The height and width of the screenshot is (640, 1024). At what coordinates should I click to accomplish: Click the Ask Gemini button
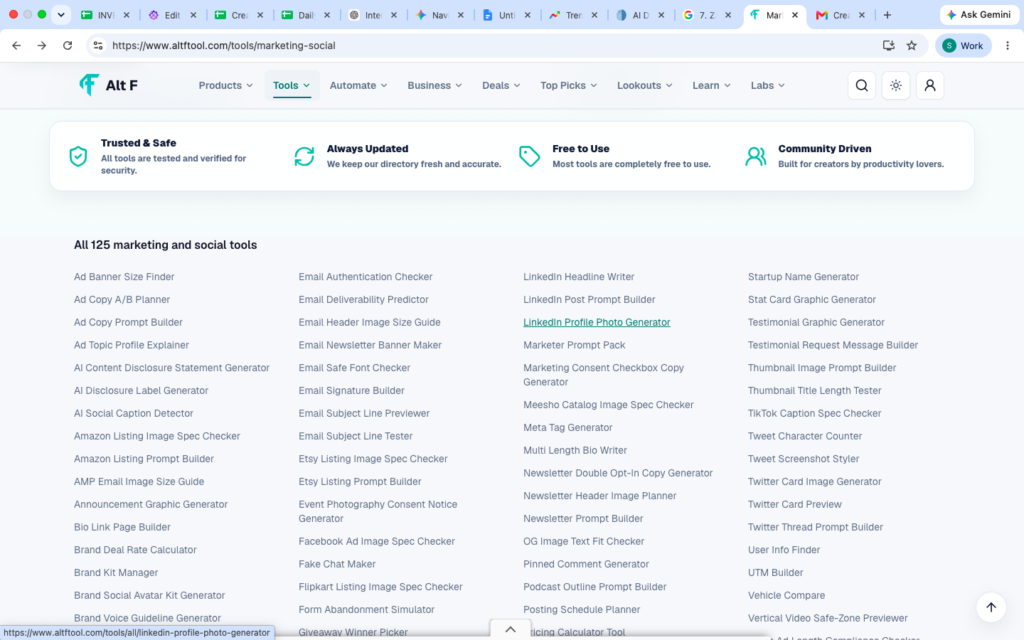978,15
